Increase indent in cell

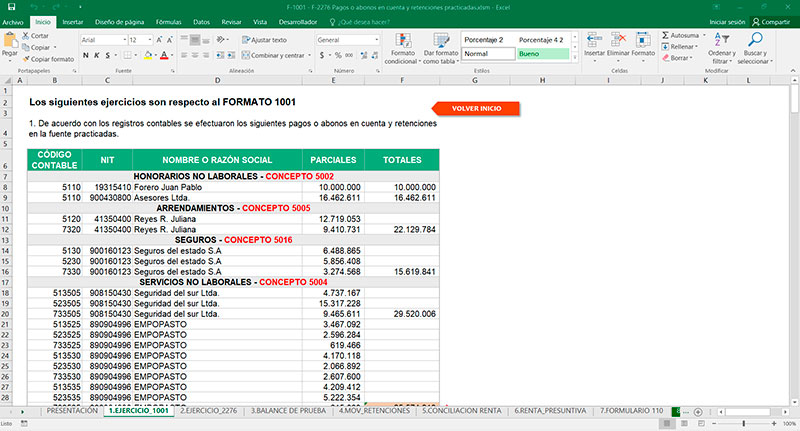231,55
